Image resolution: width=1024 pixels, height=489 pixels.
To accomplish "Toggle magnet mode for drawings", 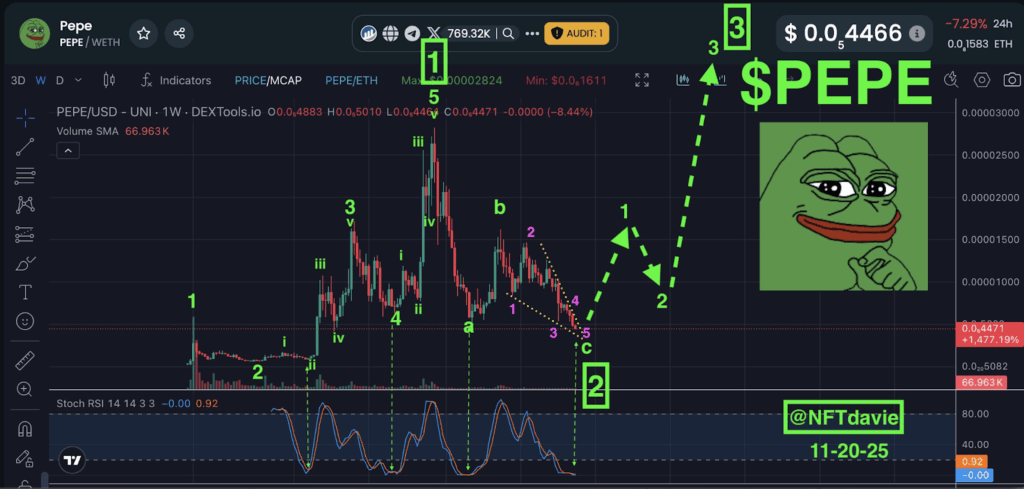I will pos(25,429).
